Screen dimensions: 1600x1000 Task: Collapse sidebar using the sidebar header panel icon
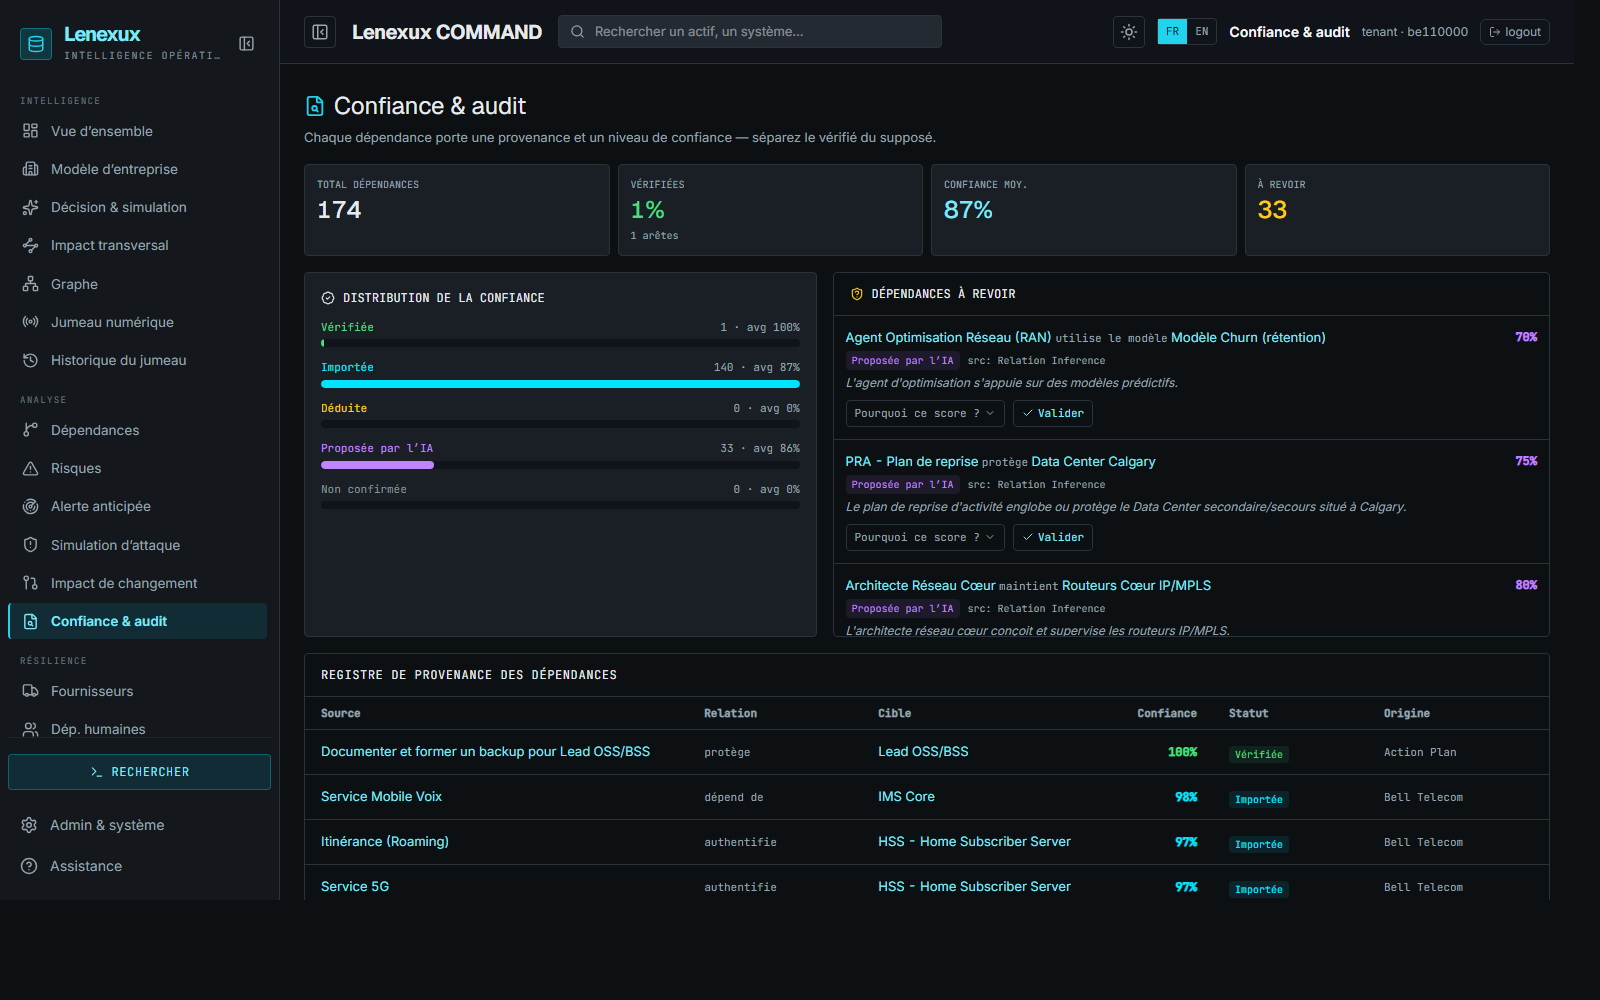pyautogui.click(x=247, y=43)
